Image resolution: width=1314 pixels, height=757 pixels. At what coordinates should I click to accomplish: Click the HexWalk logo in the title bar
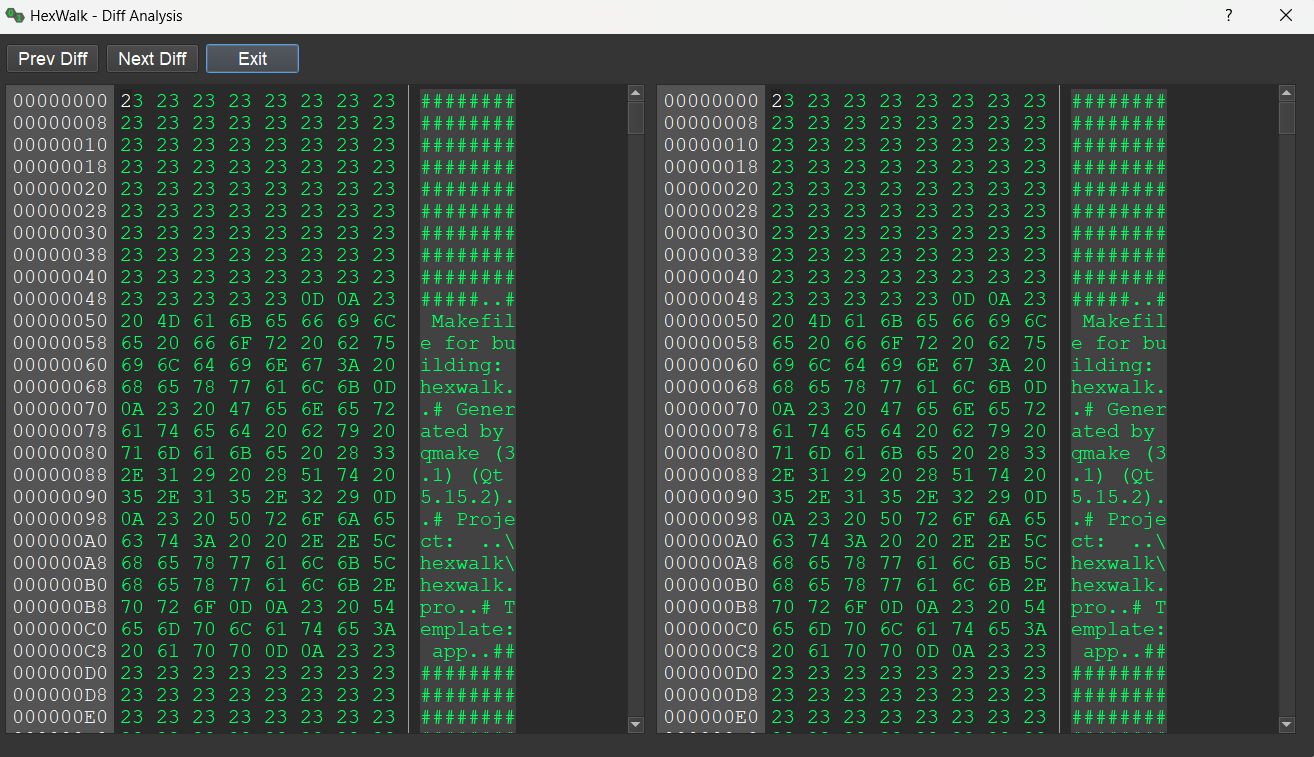coord(16,15)
